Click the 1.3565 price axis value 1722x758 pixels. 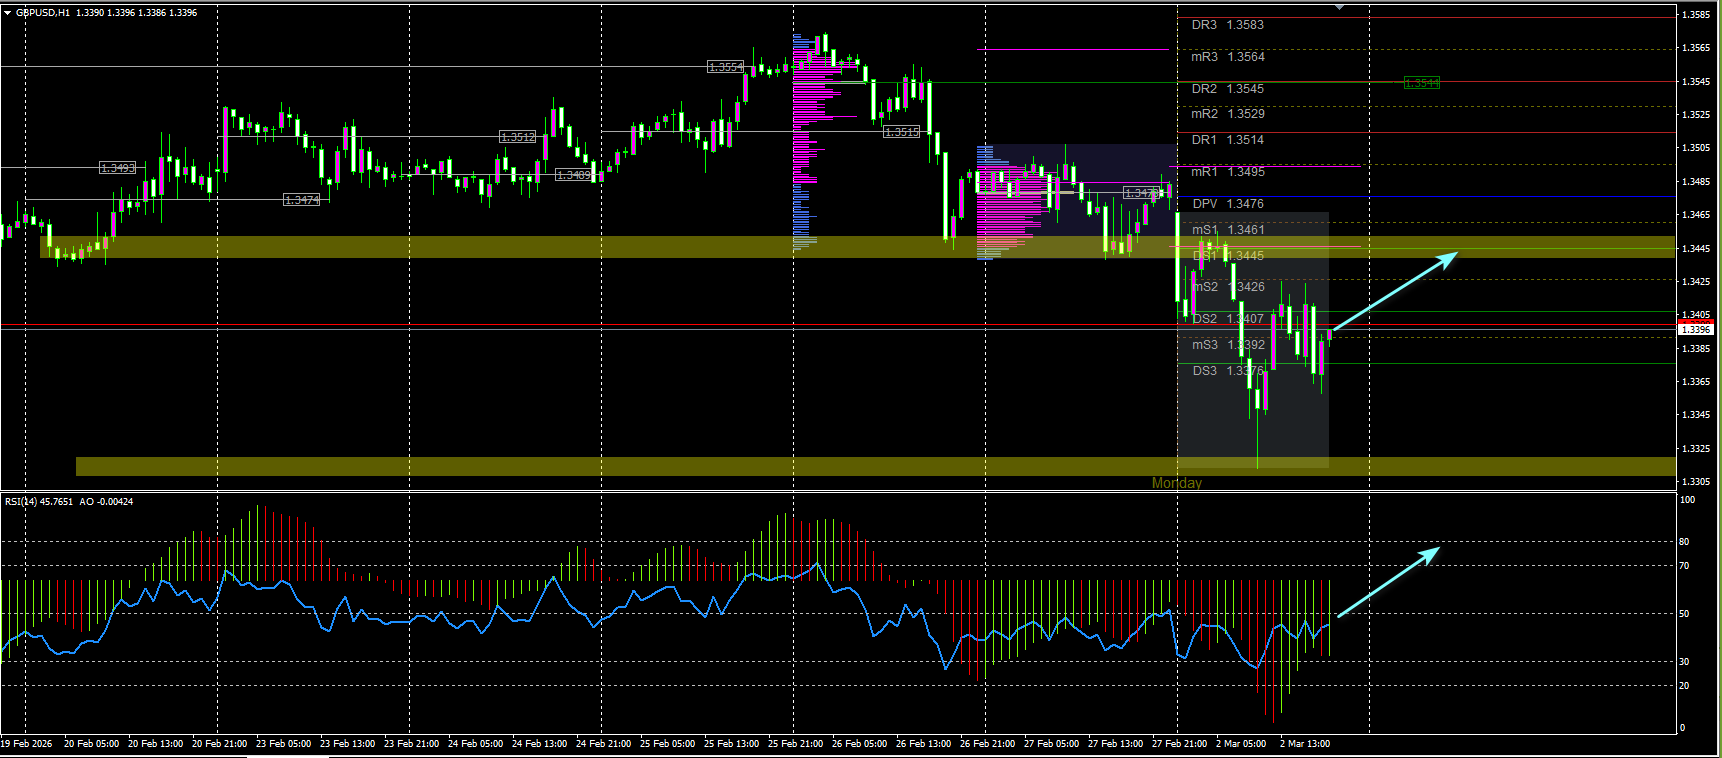click(x=1696, y=48)
